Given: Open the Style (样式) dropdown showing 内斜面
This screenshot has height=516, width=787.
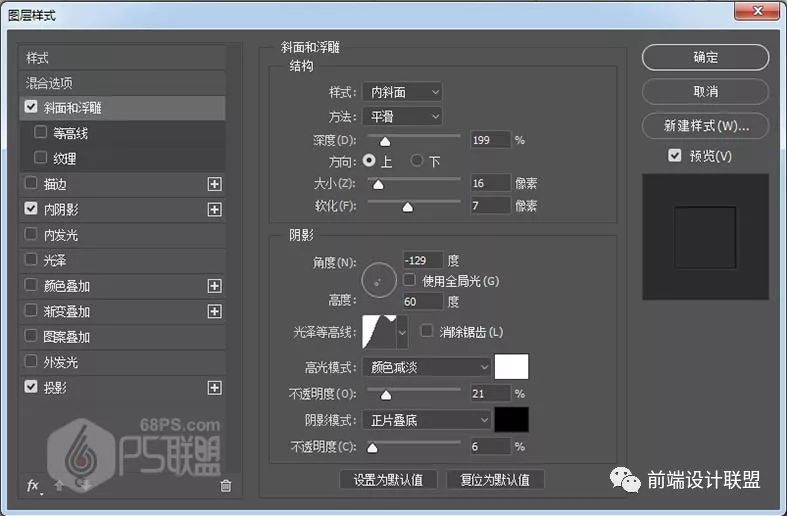Looking at the screenshot, I should [x=403, y=92].
